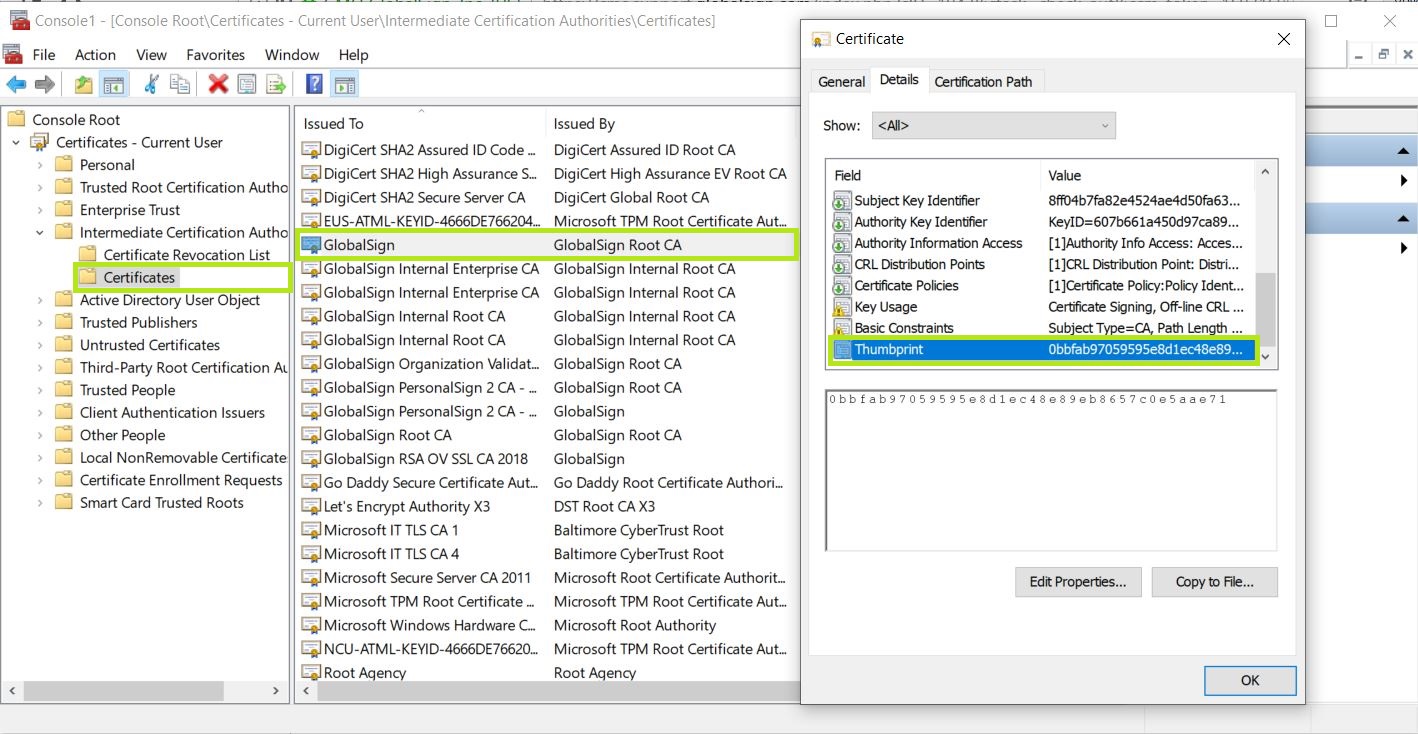The width and height of the screenshot is (1418, 734).
Task: Switch to the Certification Path tab
Action: tap(982, 82)
